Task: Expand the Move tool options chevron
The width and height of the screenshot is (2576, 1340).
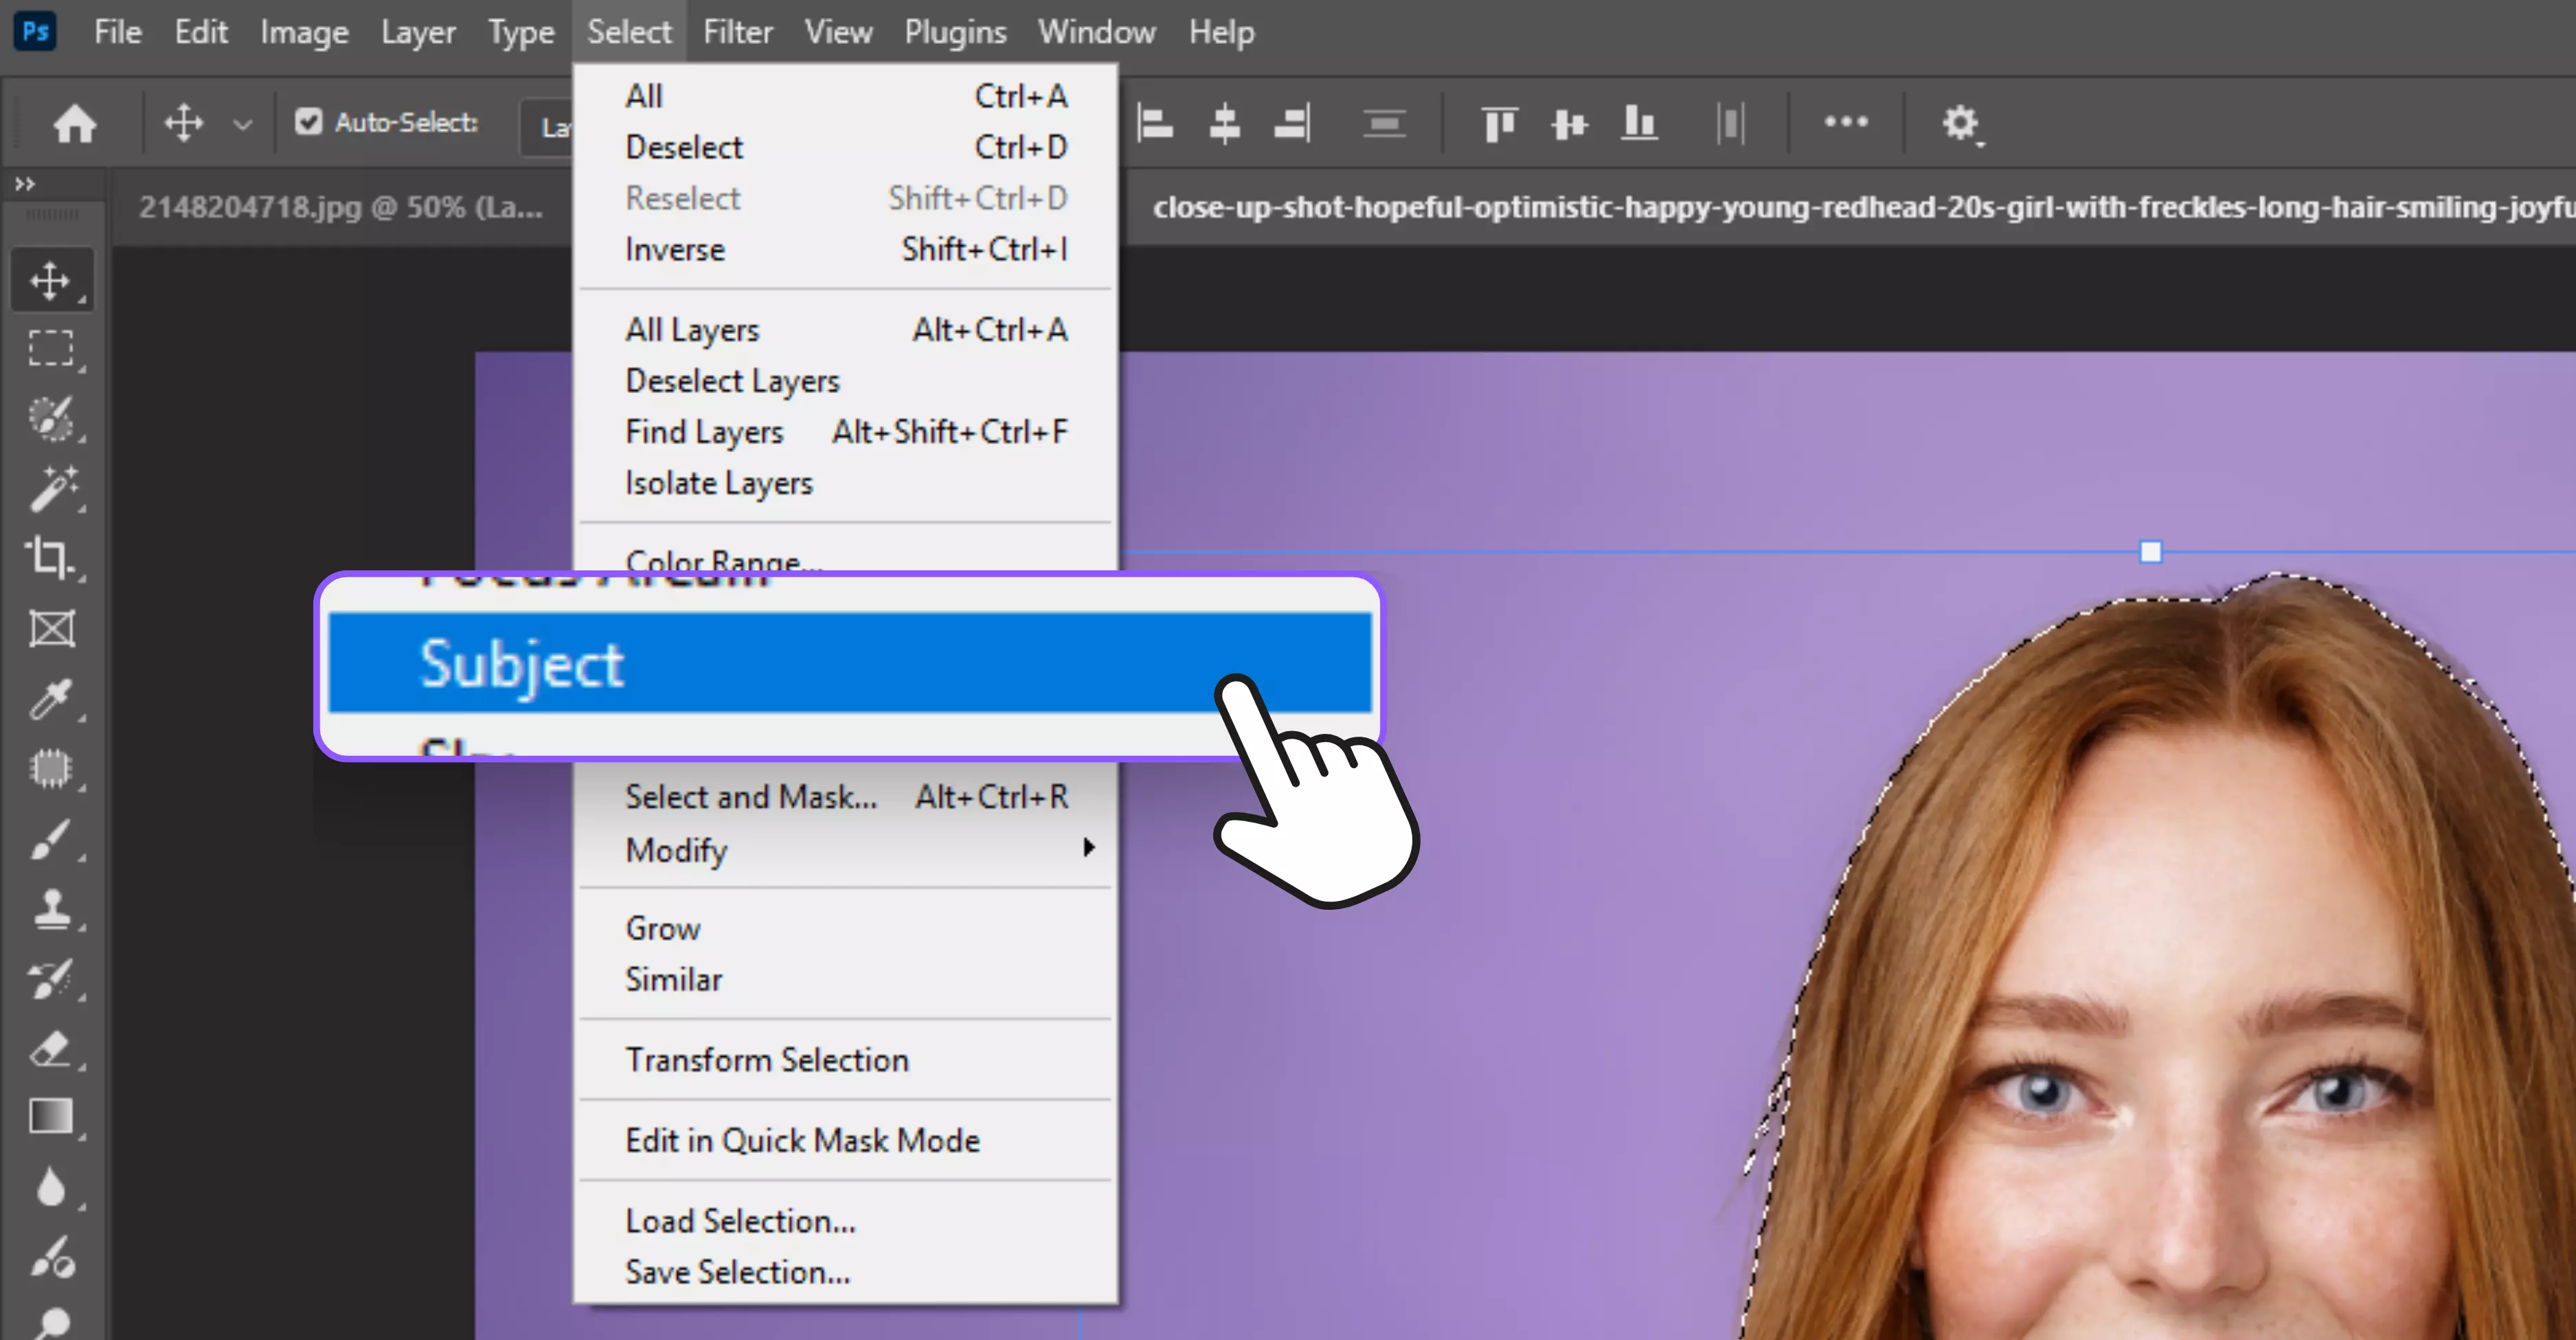Action: click(243, 122)
